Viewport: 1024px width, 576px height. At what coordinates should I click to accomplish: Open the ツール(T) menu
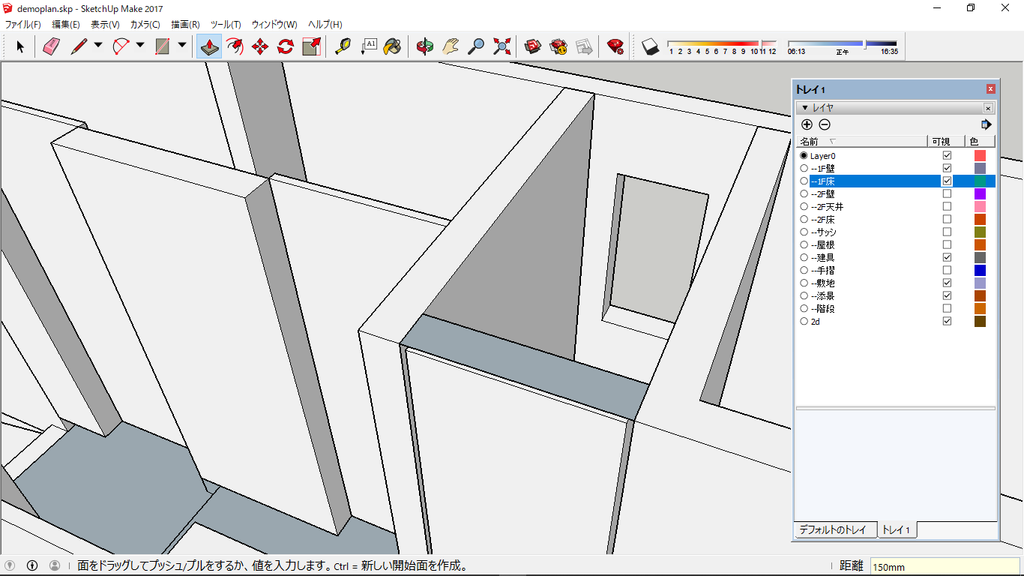pos(225,24)
